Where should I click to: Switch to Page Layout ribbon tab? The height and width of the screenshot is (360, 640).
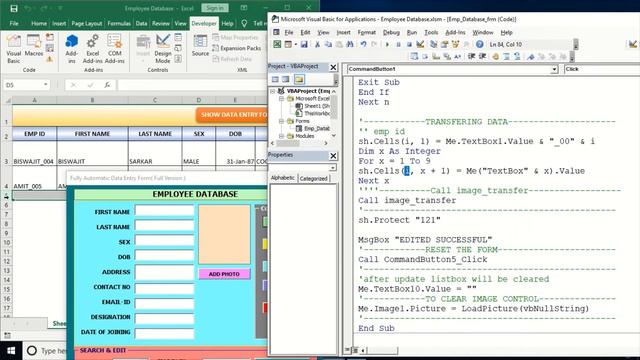pyautogui.click(x=87, y=24)
